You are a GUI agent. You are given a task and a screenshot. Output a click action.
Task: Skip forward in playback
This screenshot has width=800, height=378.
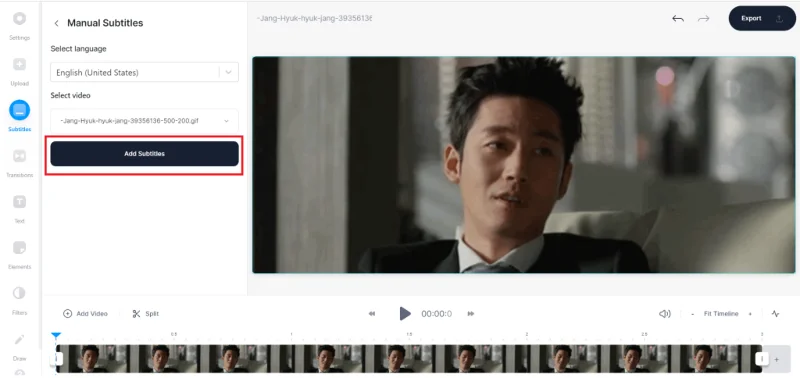pyautogui.click(x=471, y=314)
